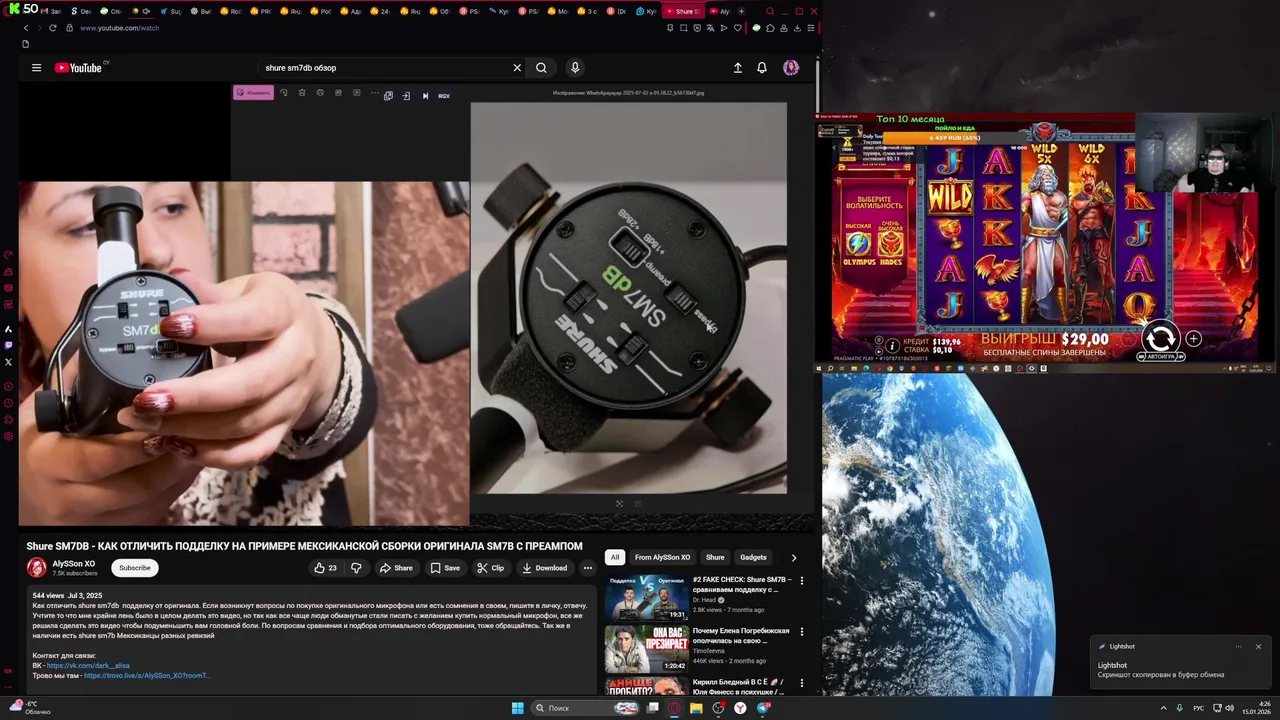This screenshot has width=1280, height=720.
Task: Open more actions ellipsis beside Download
Action: coord(588,568)
